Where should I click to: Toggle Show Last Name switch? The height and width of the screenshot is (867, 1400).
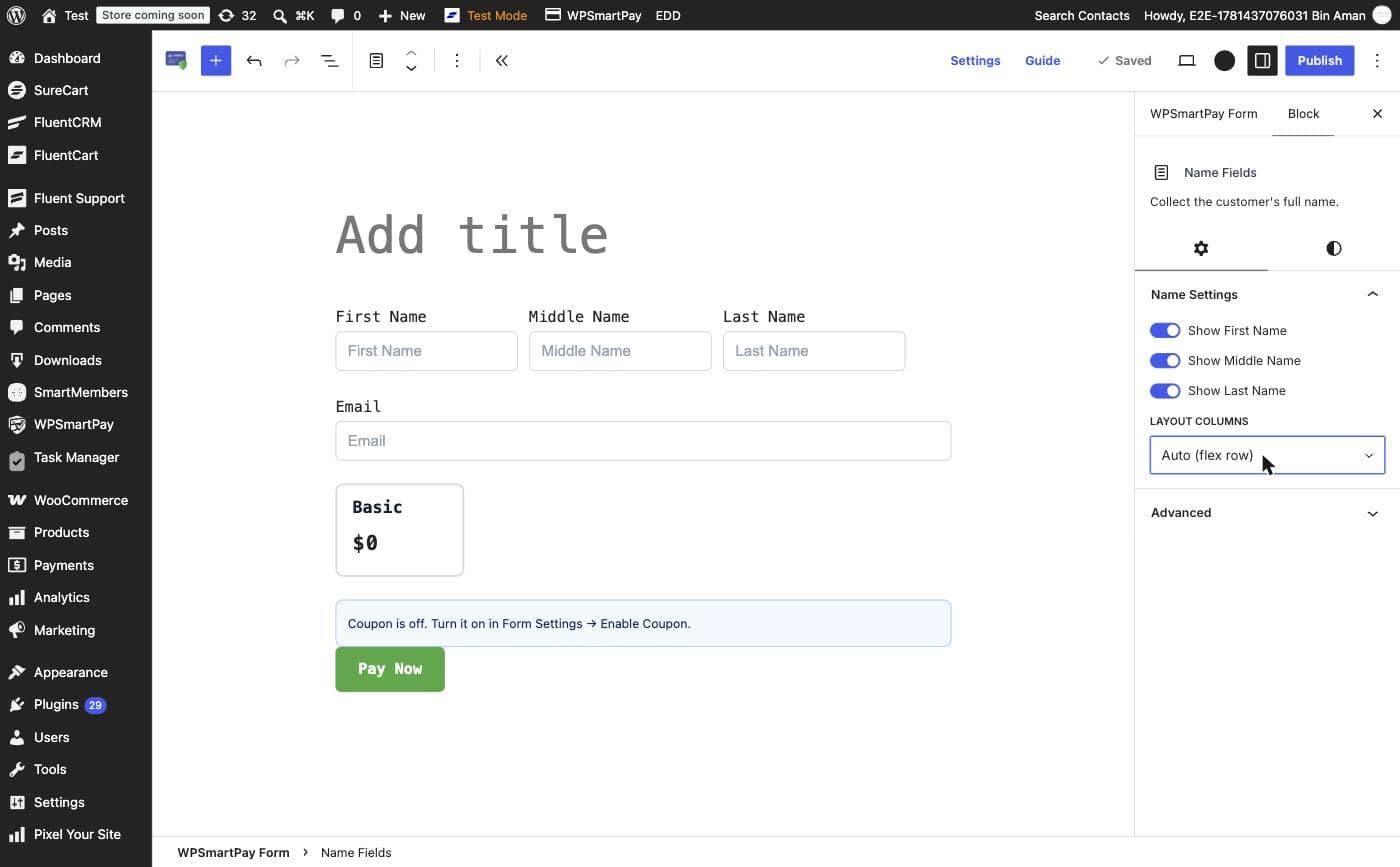coord(1165,390)
